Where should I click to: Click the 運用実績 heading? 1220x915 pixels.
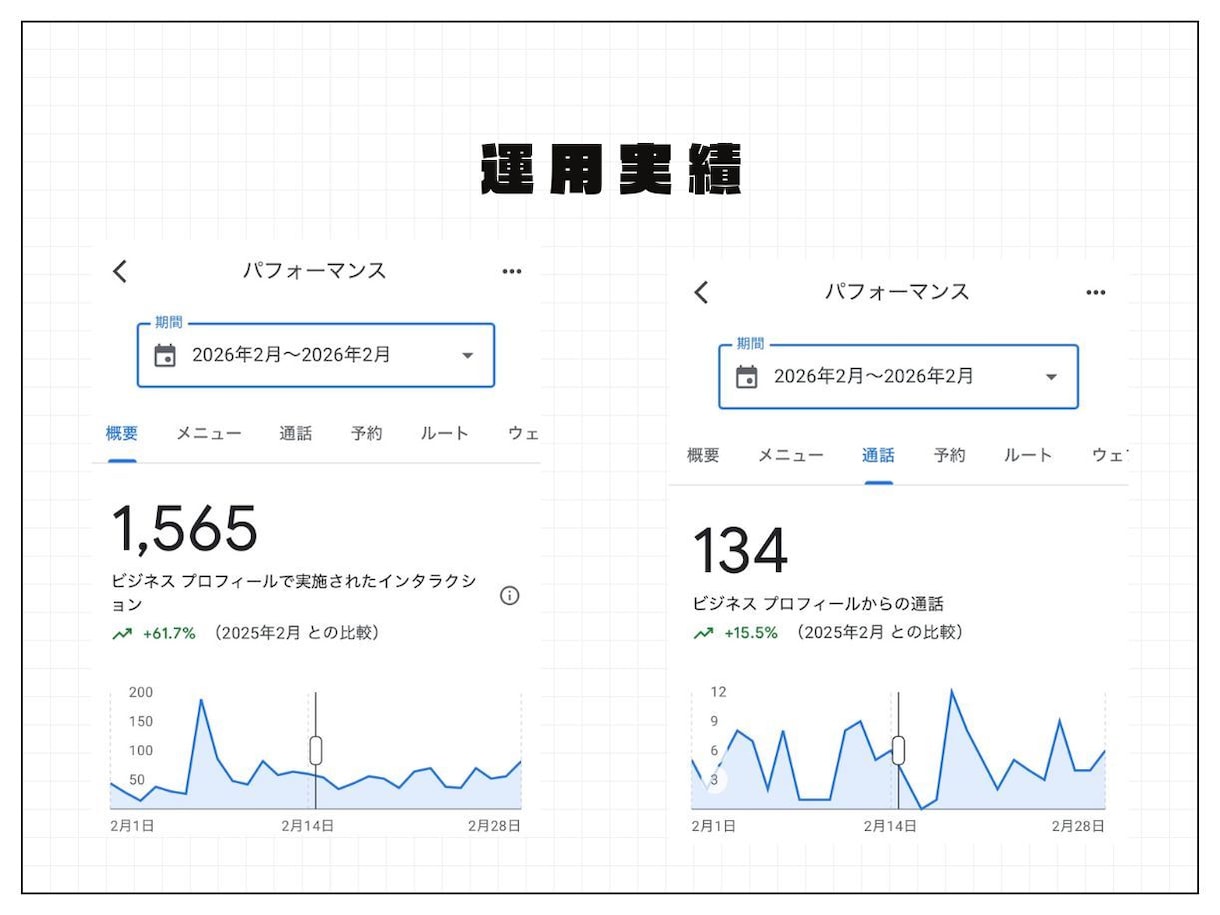610,171
